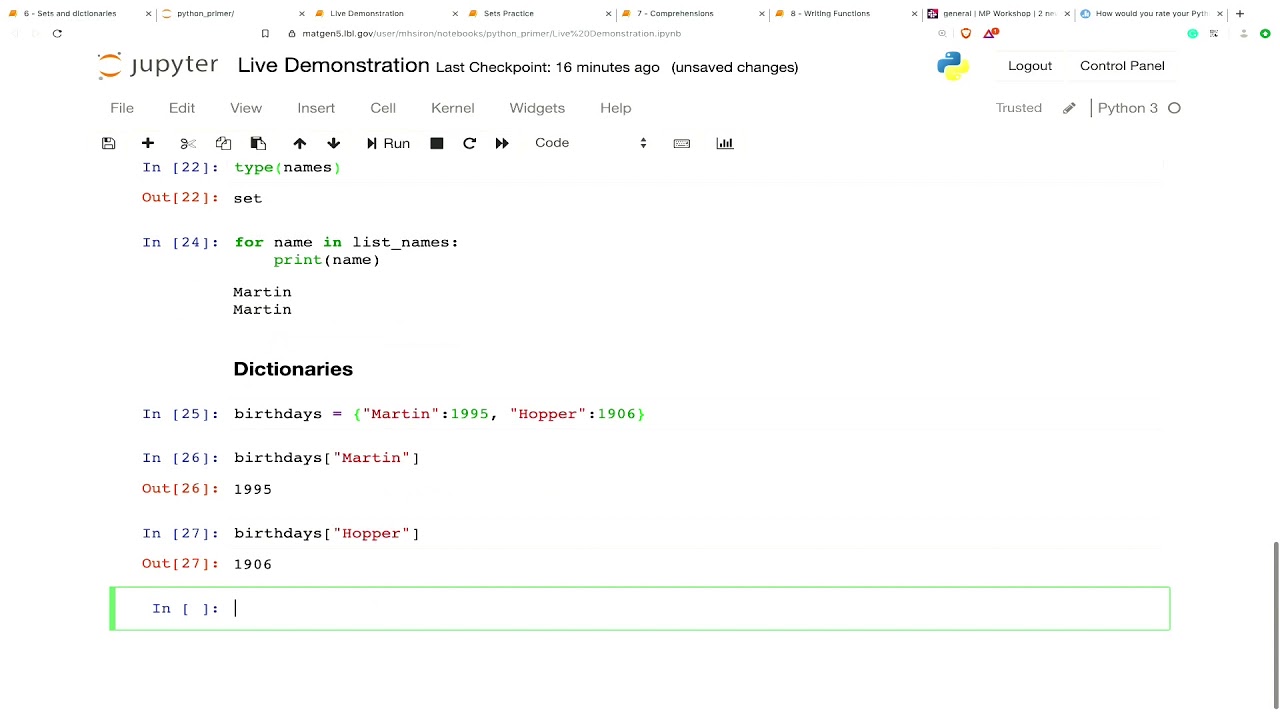Open Brave Shields lion icon
This screenshot has width=1280, height=720.
tap(966, 33)
